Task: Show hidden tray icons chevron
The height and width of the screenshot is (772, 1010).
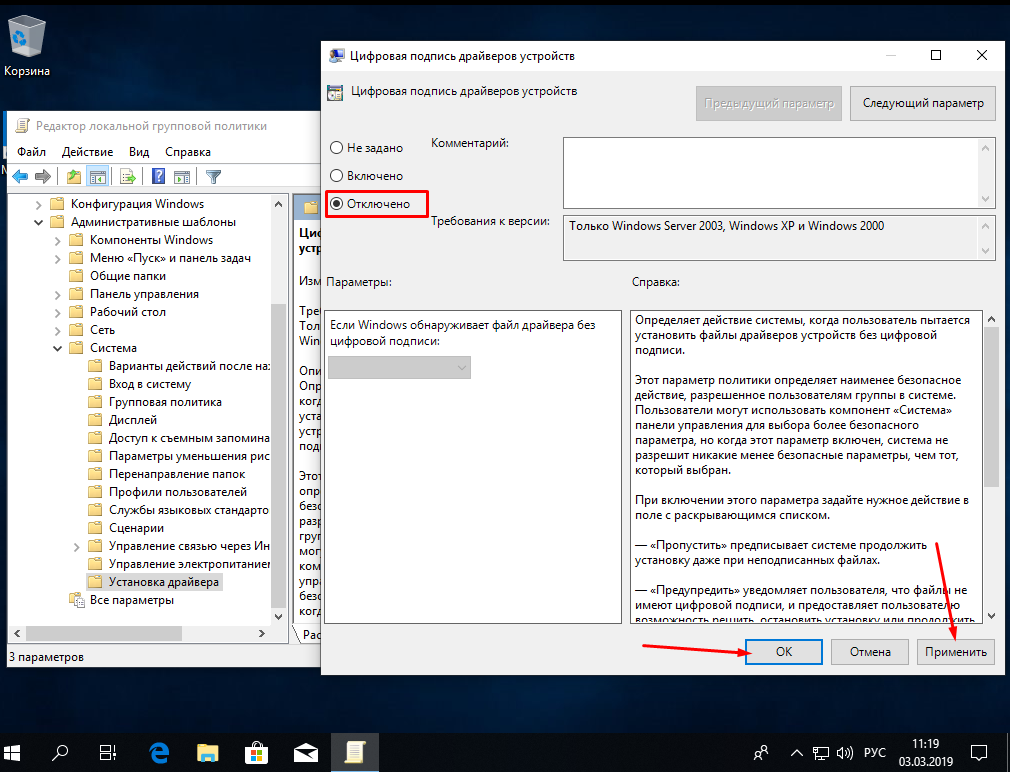Action: [x=796, y=752]
